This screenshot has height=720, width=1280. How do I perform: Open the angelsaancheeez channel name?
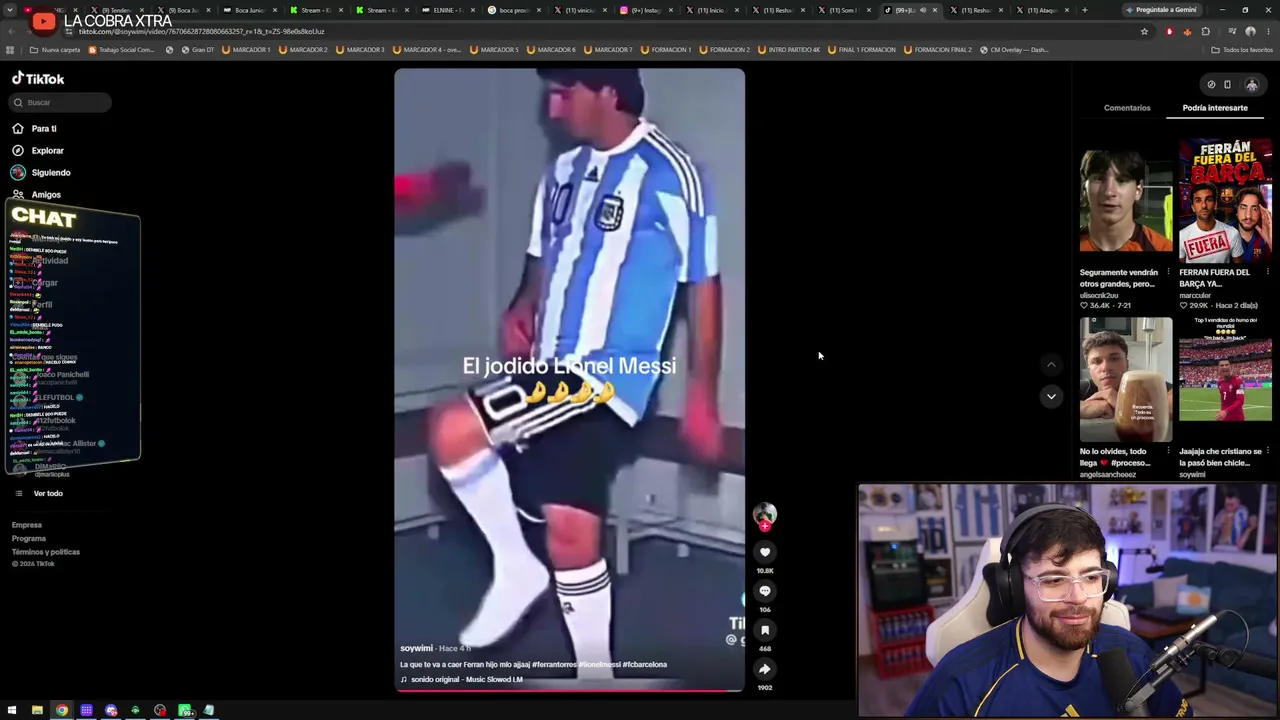pos(1108,475)
